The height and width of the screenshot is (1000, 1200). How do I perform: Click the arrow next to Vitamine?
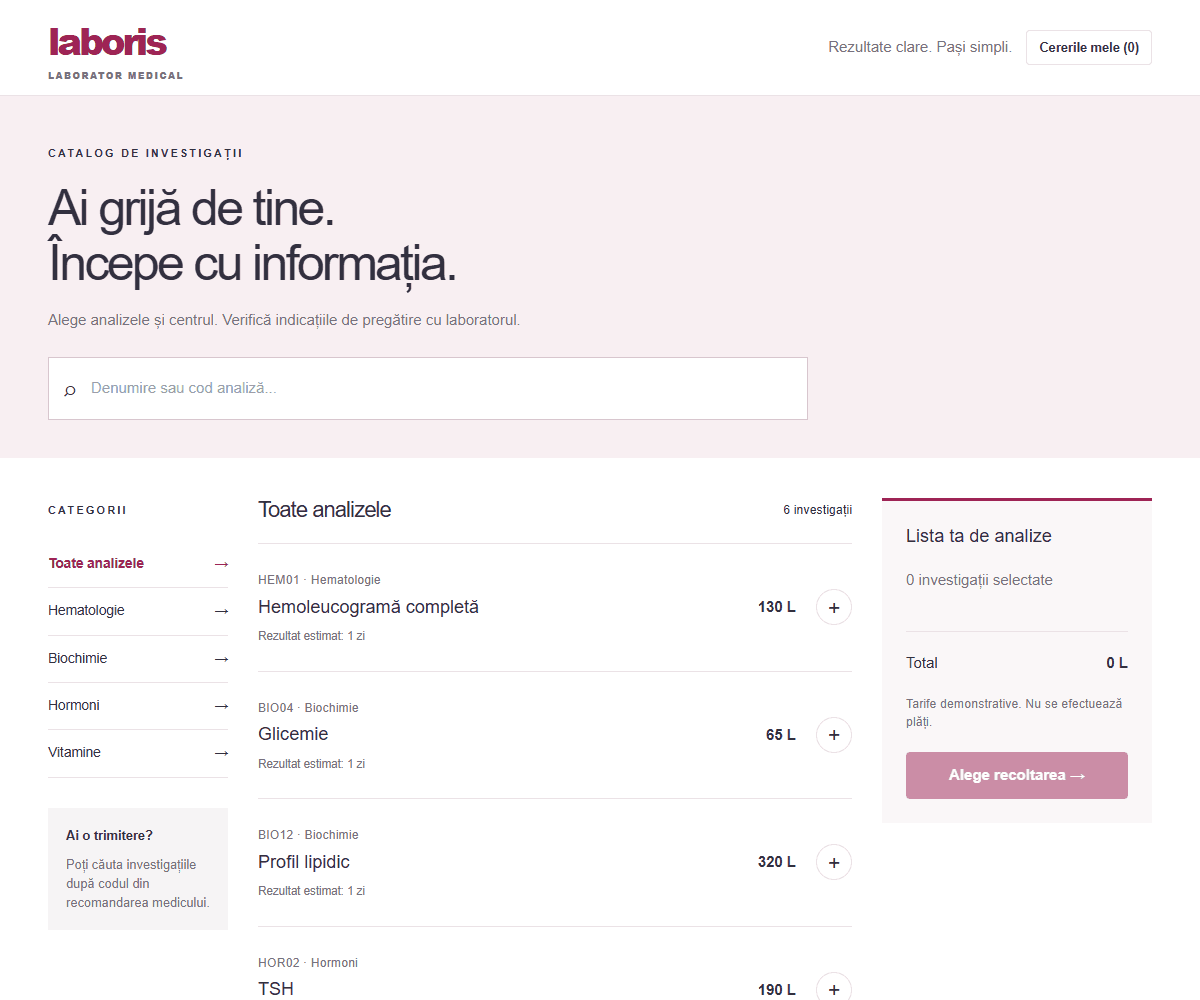coord(221,753)
